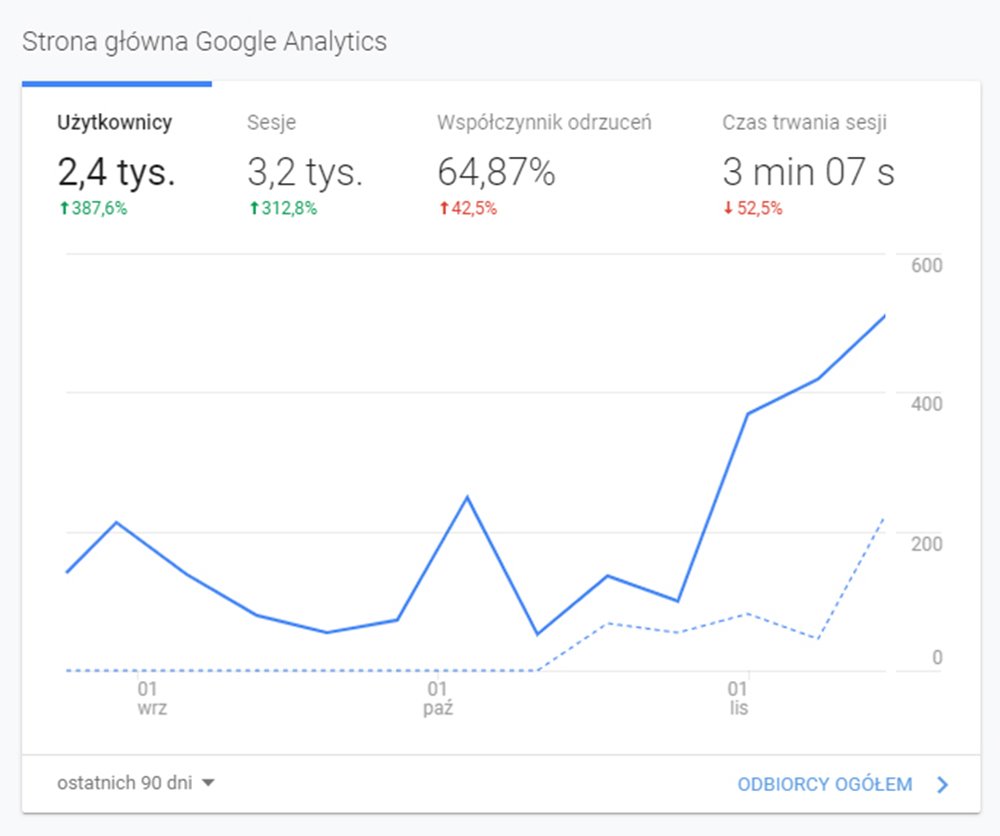Click the 01 lis date label on axis
Viewport: 1000px width, 836px height.
point(738,698)
